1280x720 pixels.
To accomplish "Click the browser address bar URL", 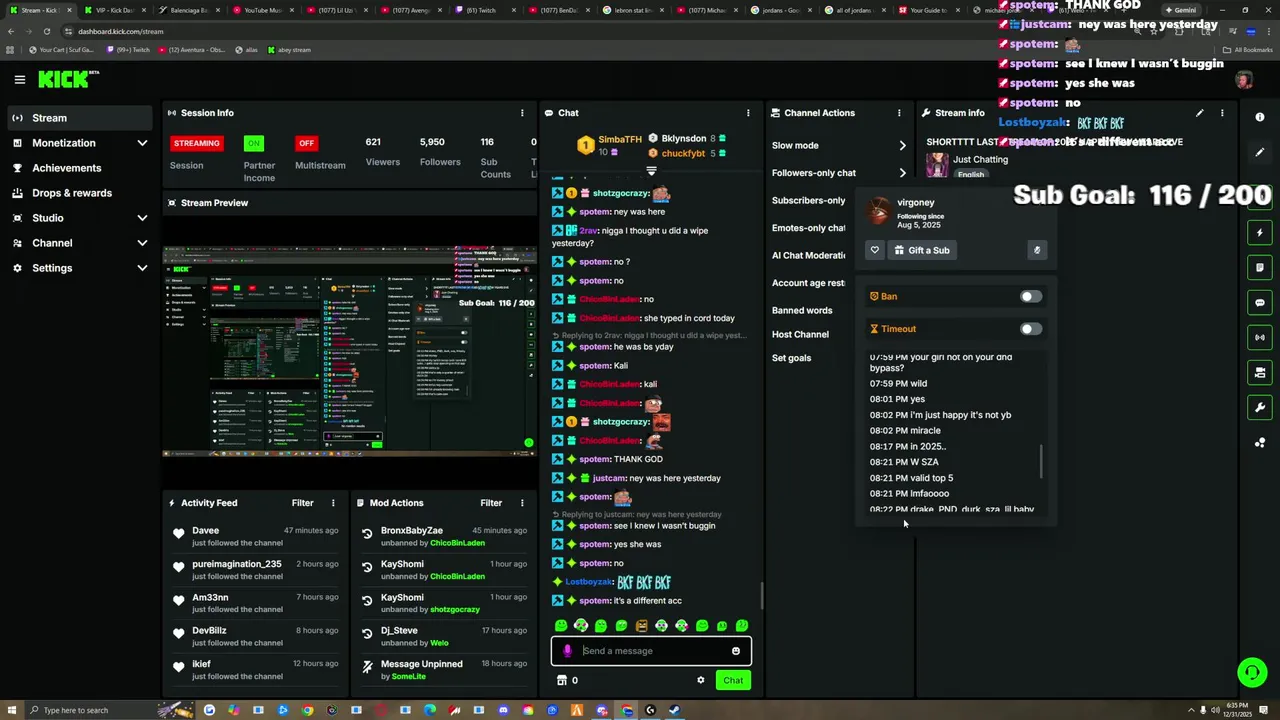I will click(x=120, y=31).
